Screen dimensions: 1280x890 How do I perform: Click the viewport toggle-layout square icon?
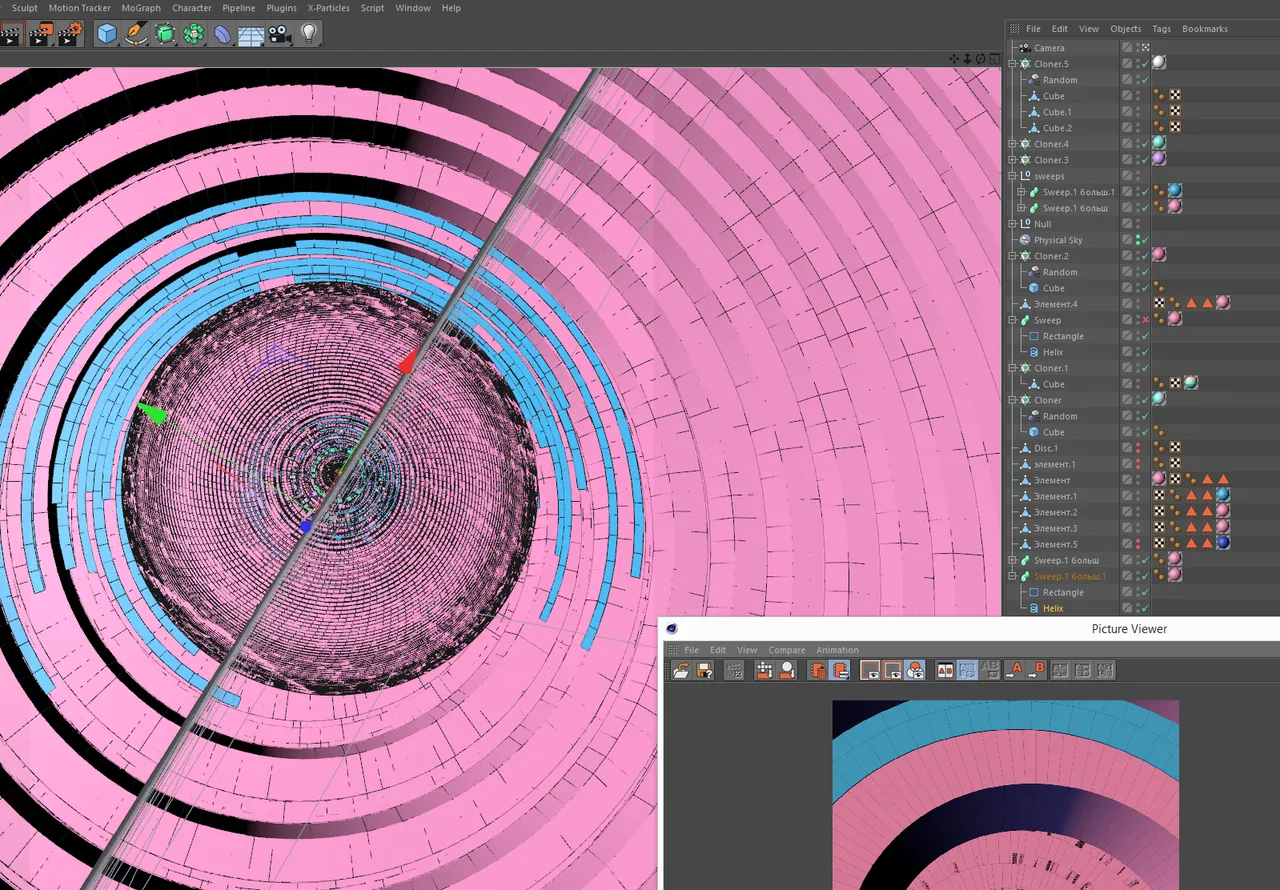[x=994, y=58]
